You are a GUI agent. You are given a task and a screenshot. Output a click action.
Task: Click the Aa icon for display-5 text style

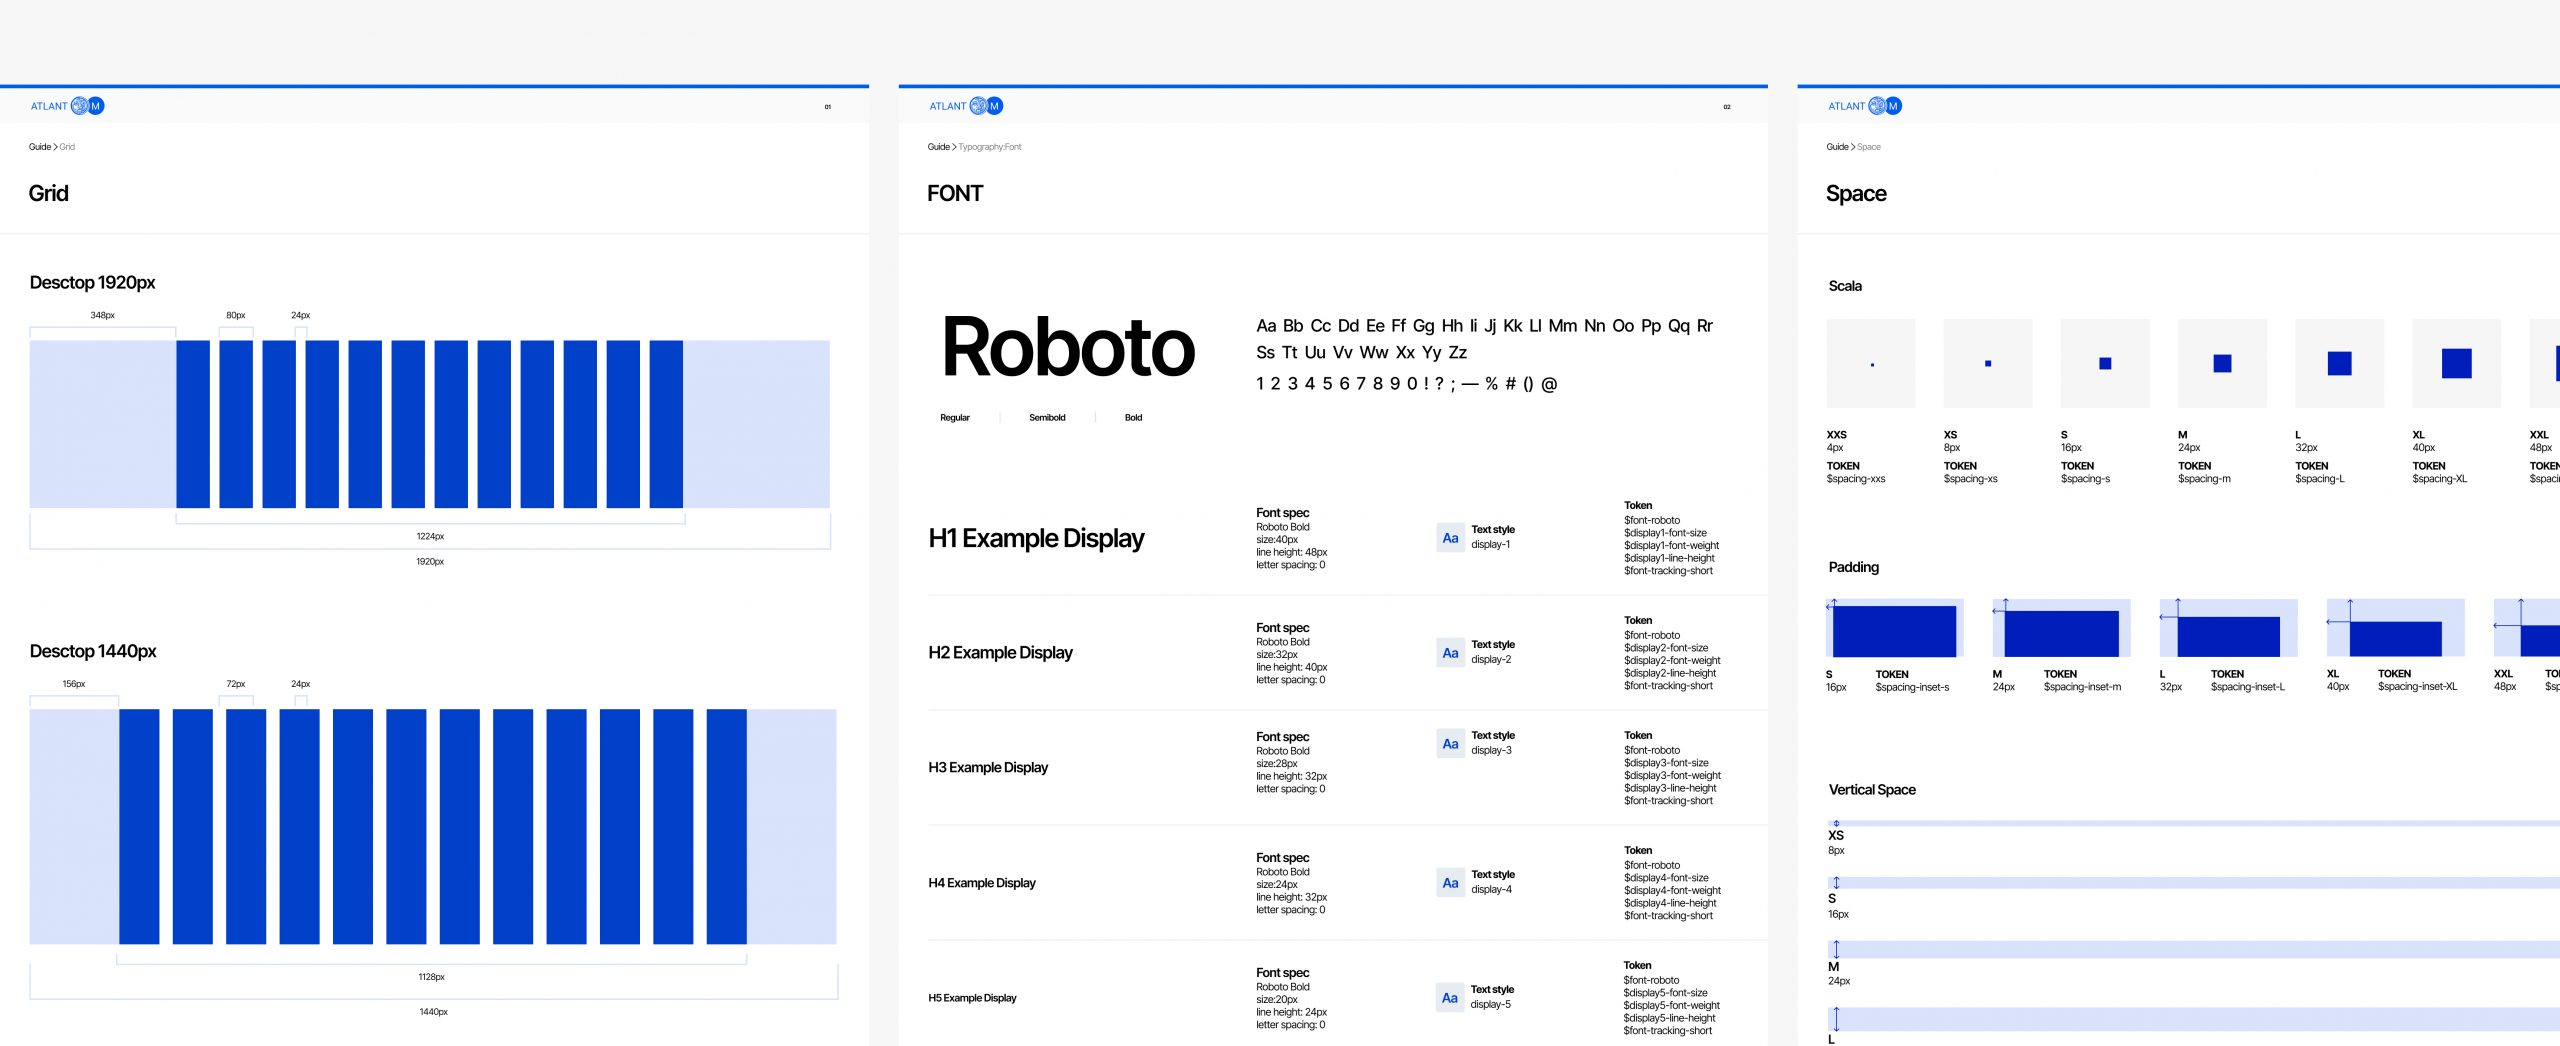click(x=1449, y=998)
